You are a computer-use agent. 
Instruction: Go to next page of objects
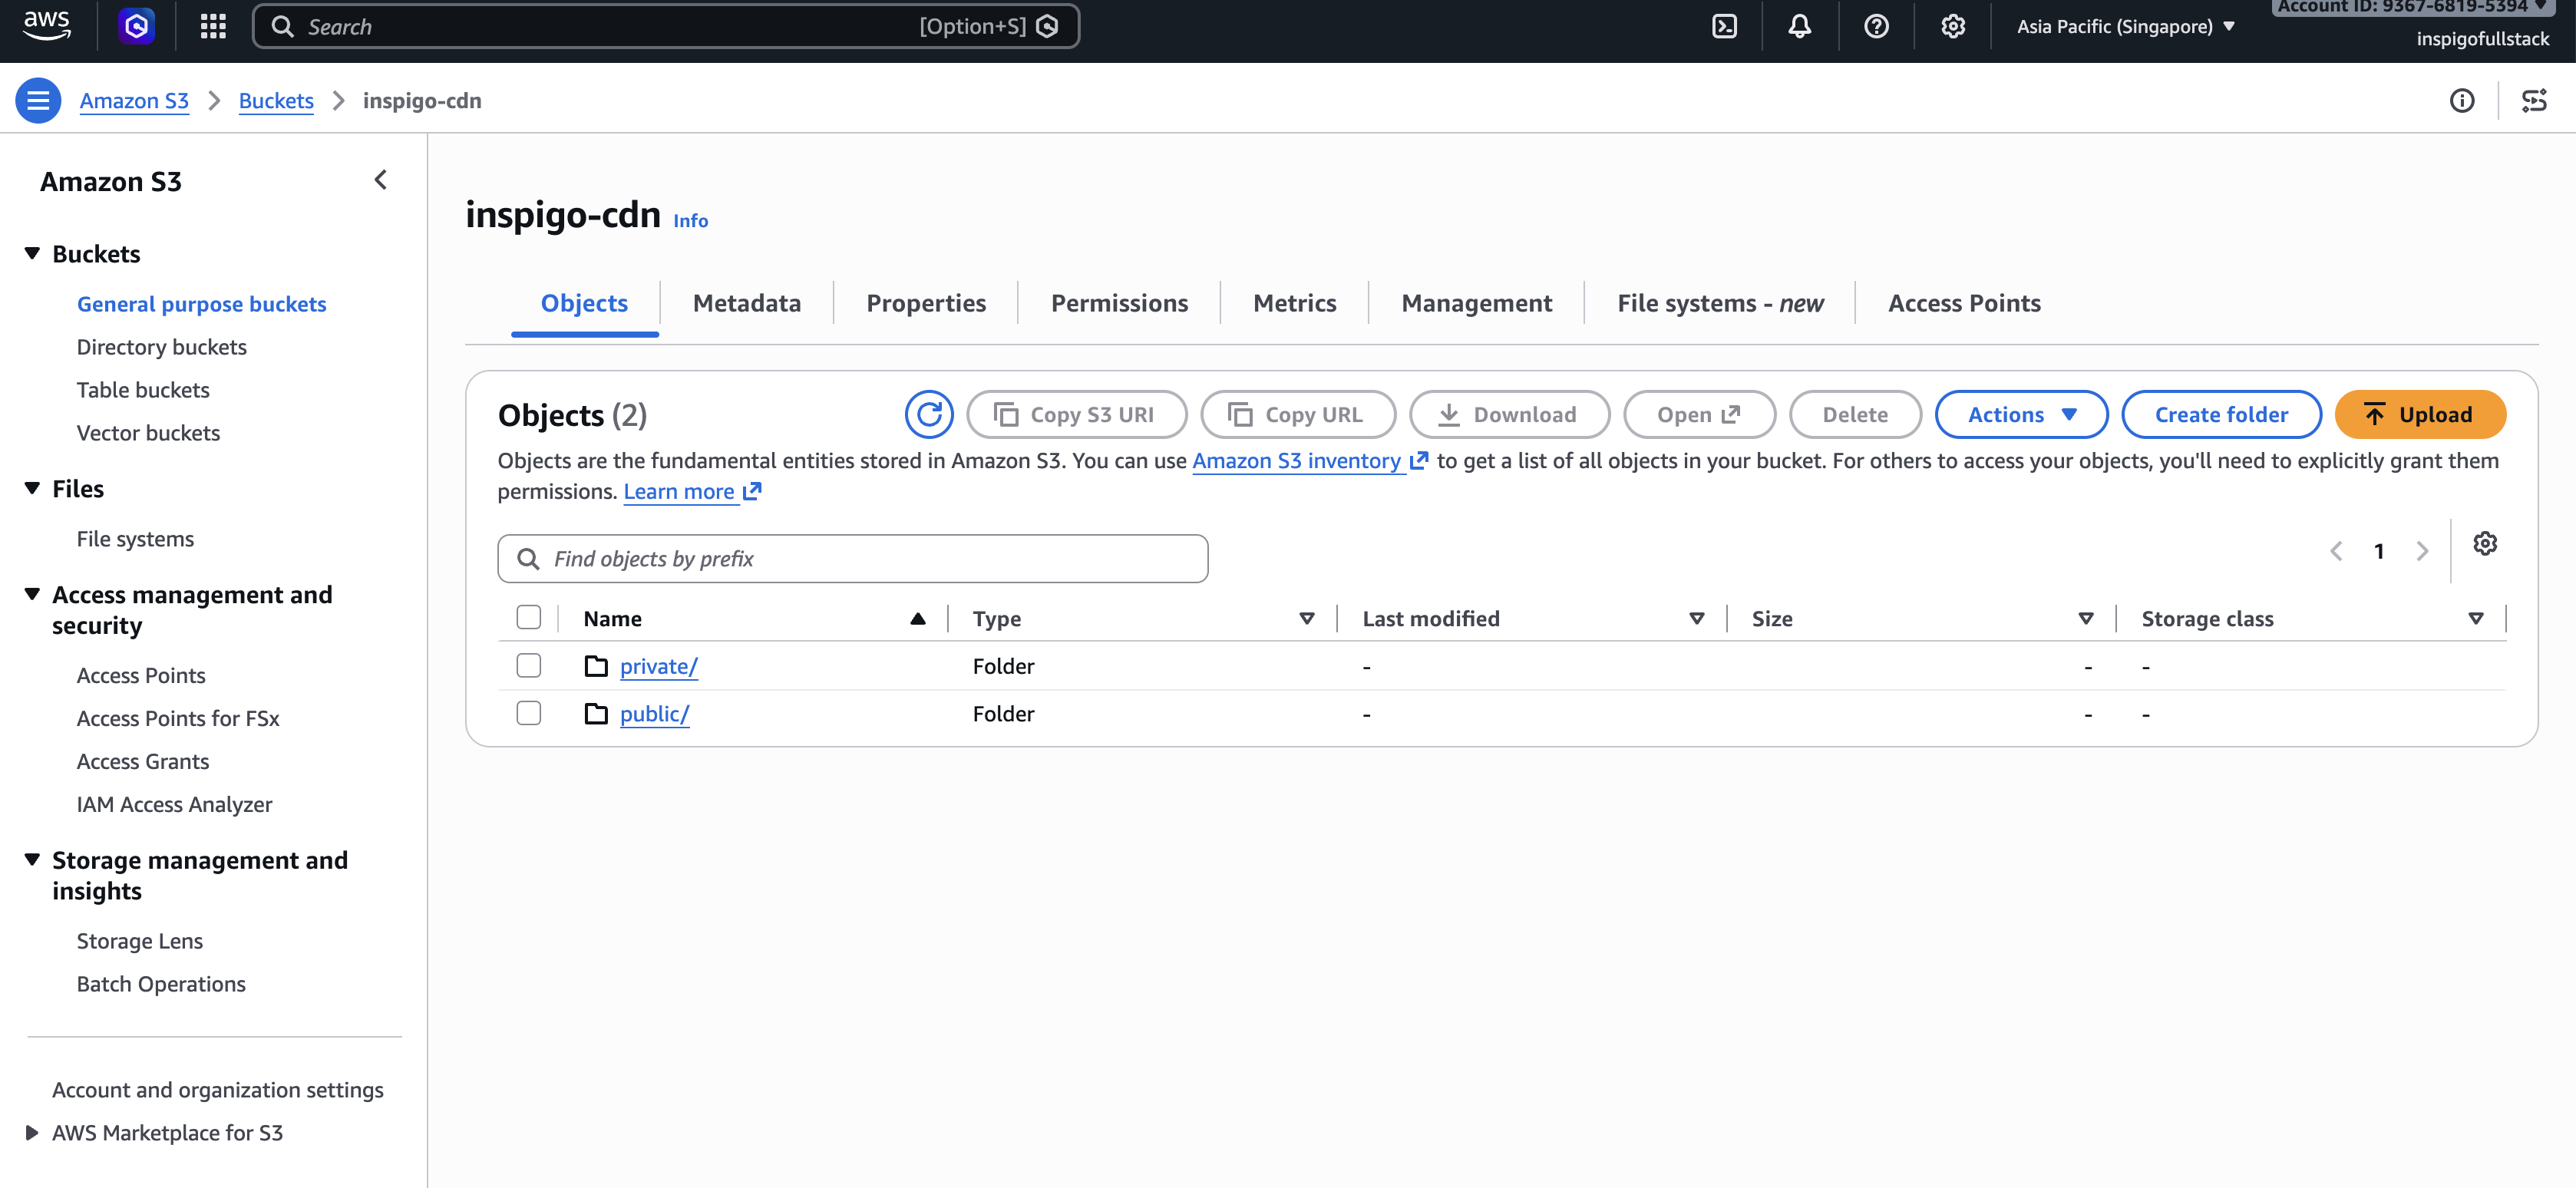[x=2422, y=551]
